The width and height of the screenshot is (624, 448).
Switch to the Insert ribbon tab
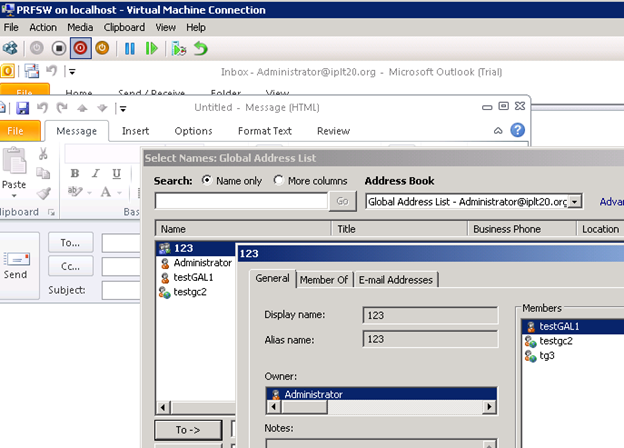click(135, 131)
